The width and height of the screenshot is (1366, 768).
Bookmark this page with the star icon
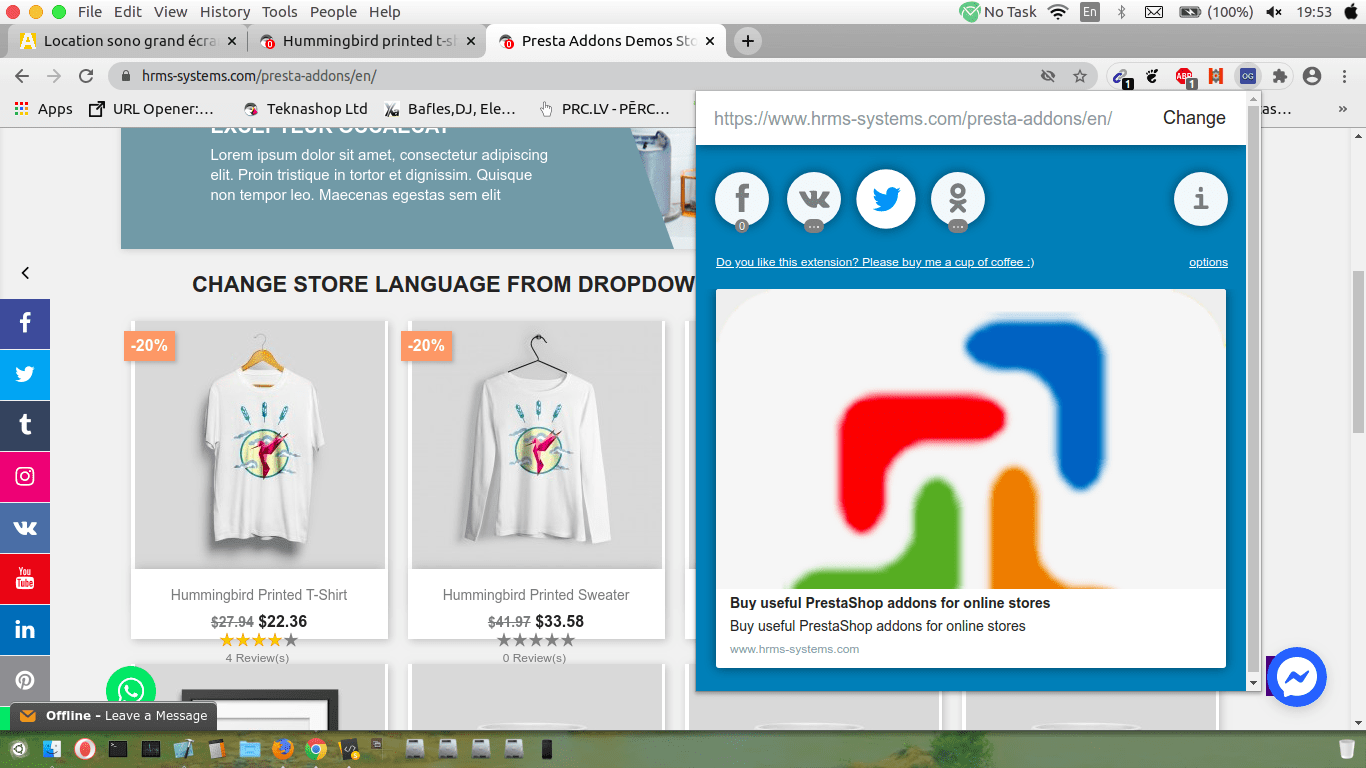coord(1080,76)
